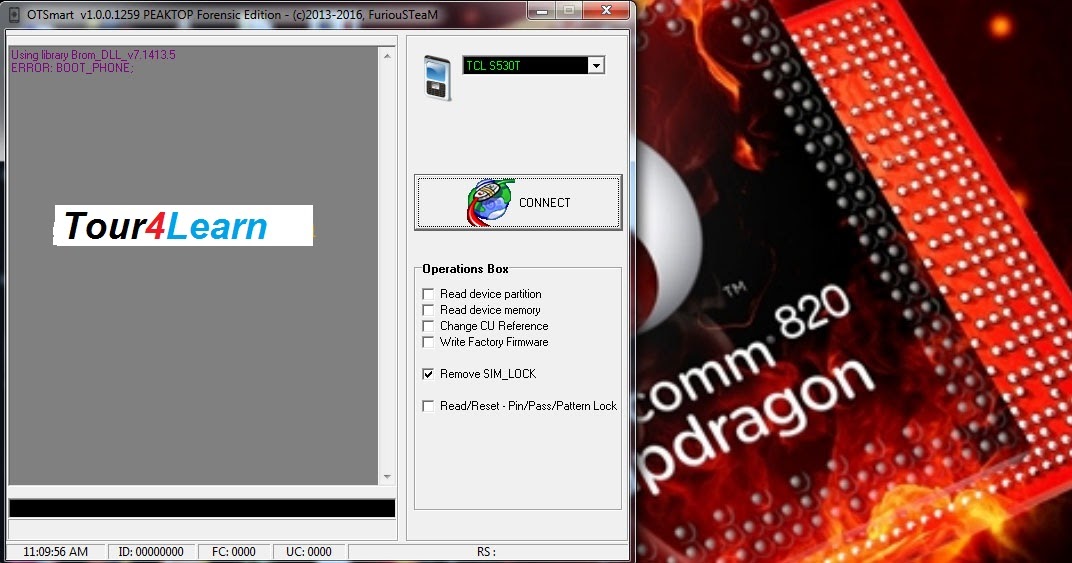Click 'UC: 0000' status field
The image size is (1072, 563).
(x=309, y=551)
